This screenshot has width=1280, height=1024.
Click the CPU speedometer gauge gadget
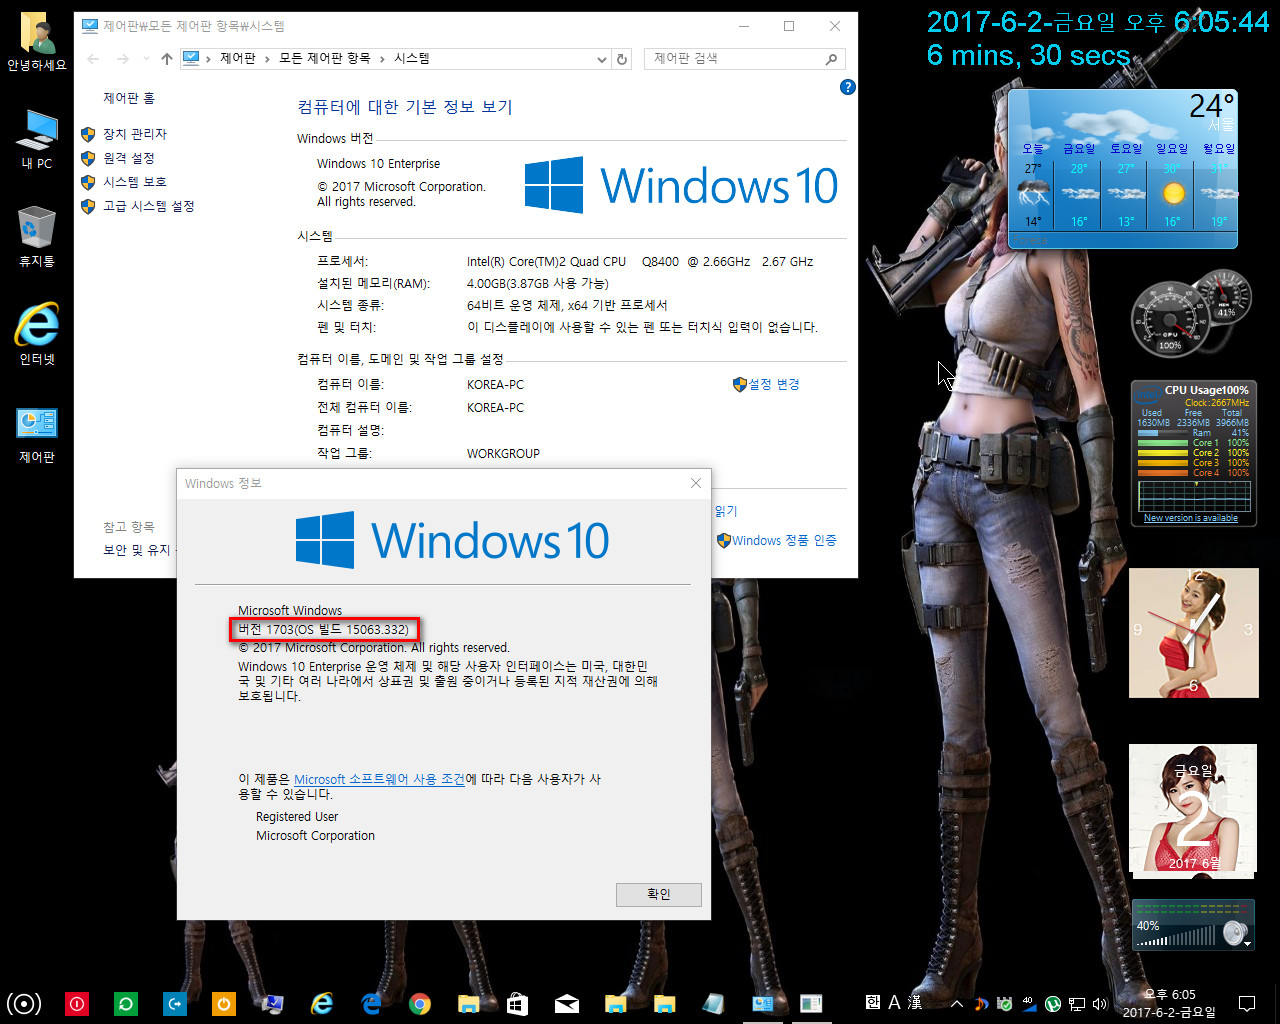1170,321
